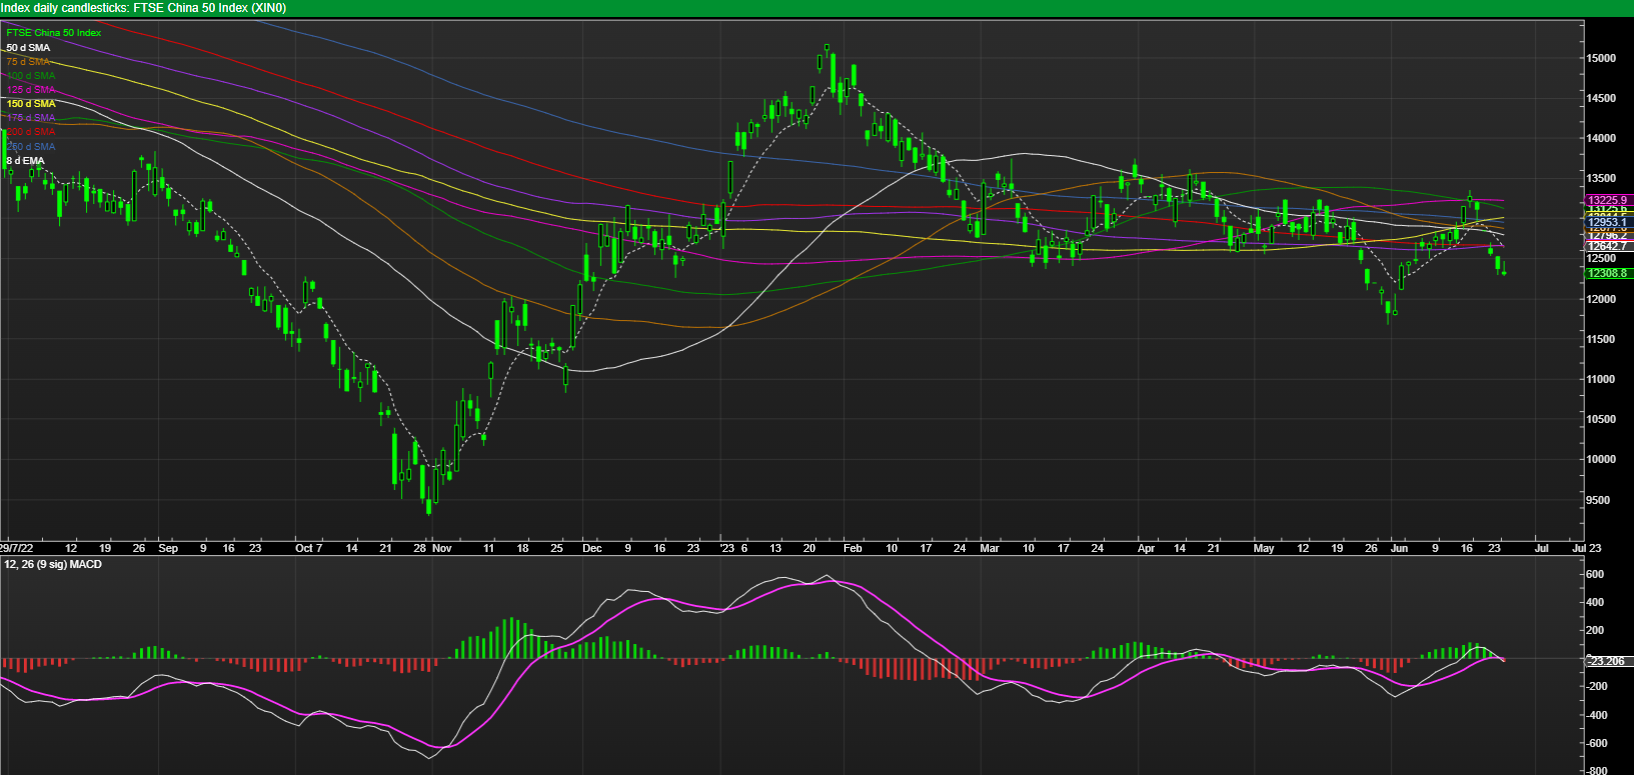Screen dimensions: 1634x775
Task: Click the 15000 price axis label
Action: (1601, 59)
